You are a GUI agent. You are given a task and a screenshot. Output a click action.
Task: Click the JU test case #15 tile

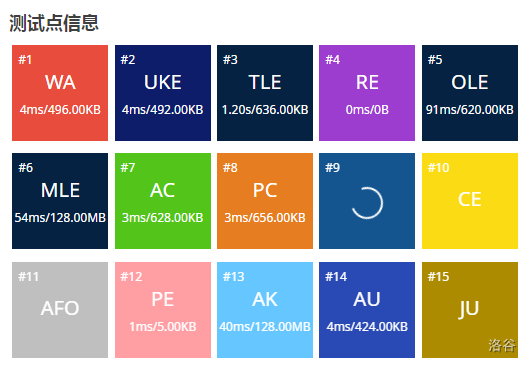click(x=469, y=310)
